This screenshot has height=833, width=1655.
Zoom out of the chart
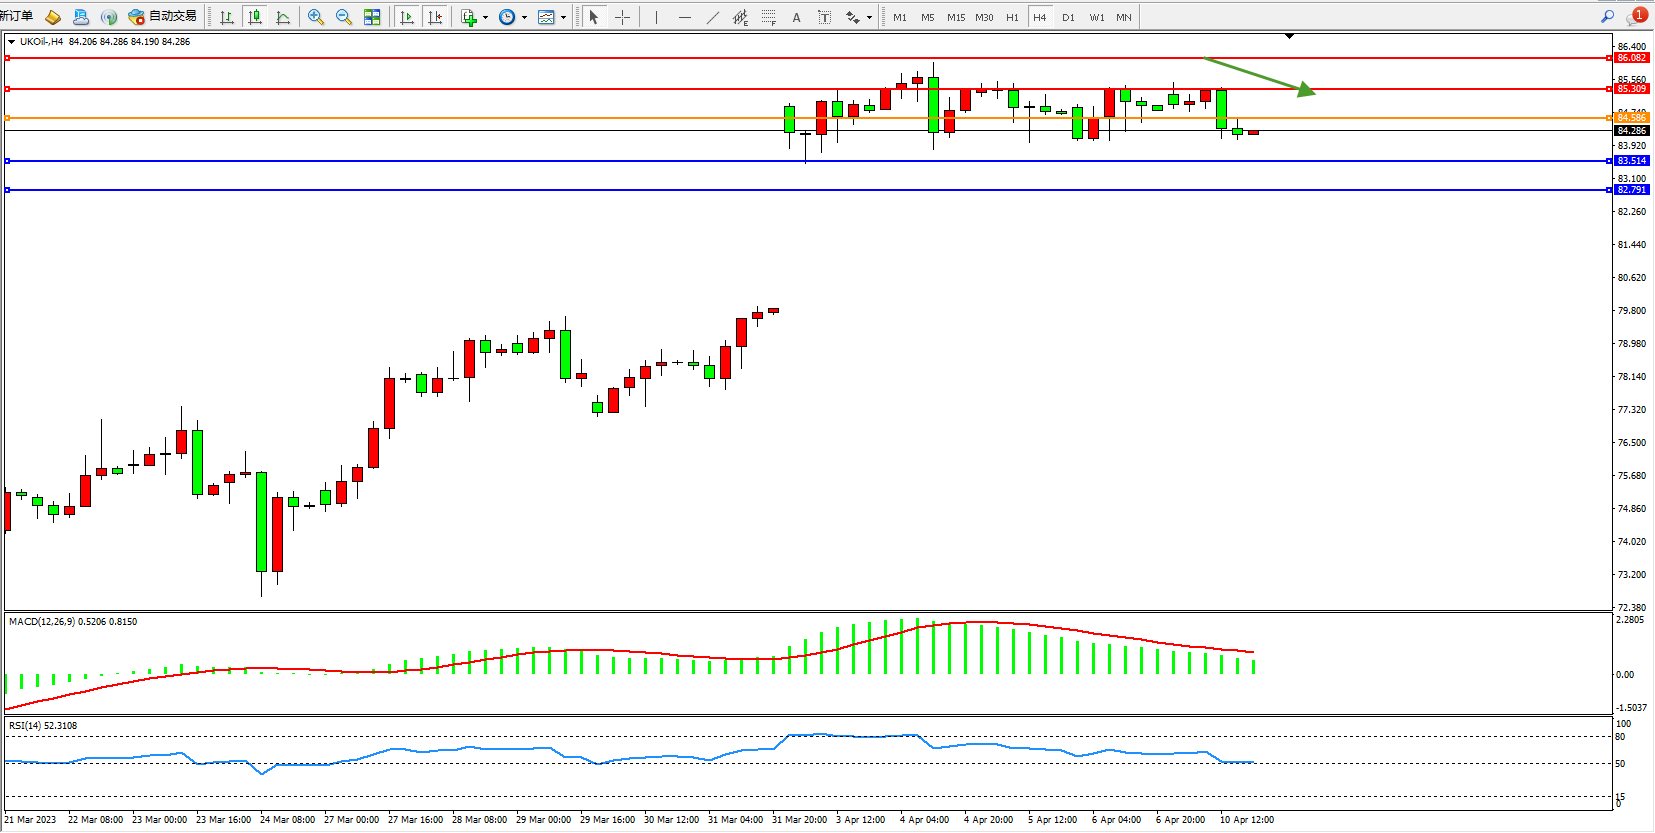(344, 17)
